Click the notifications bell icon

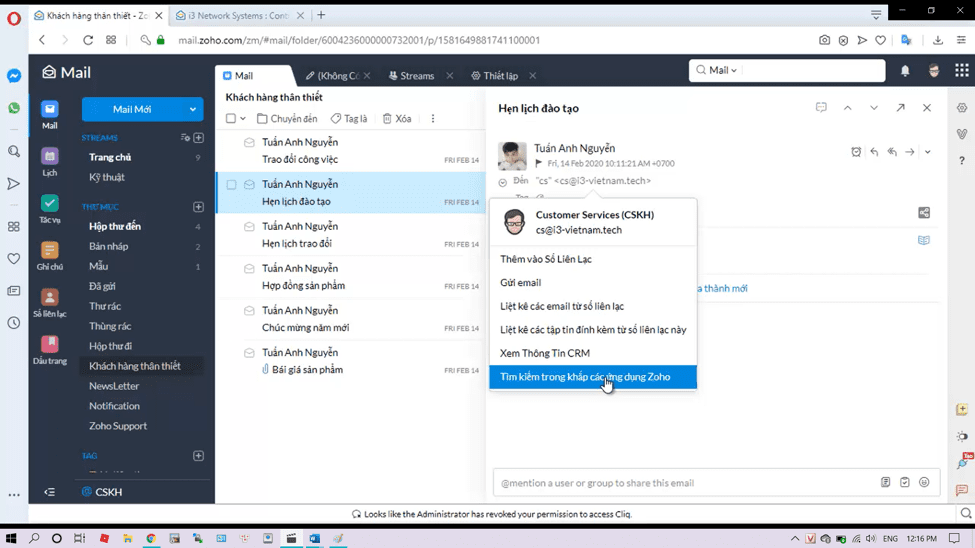click(x=905, y=71)
